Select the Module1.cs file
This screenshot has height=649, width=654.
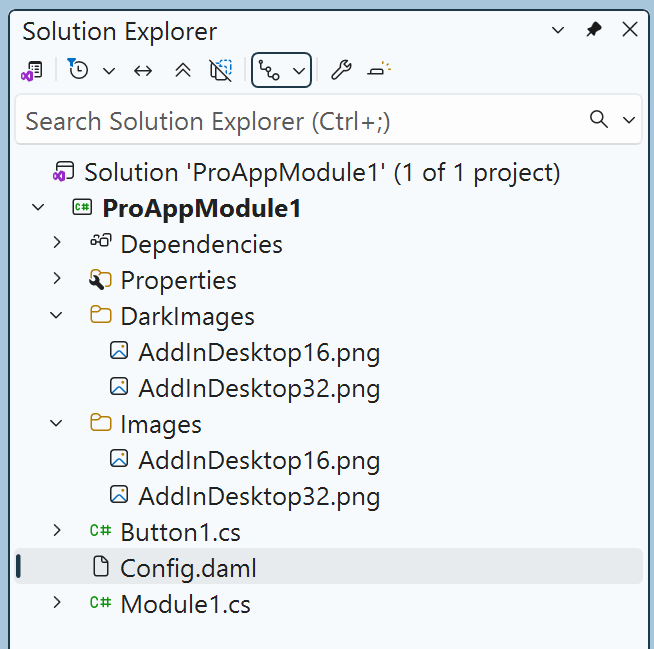[186, 604]
